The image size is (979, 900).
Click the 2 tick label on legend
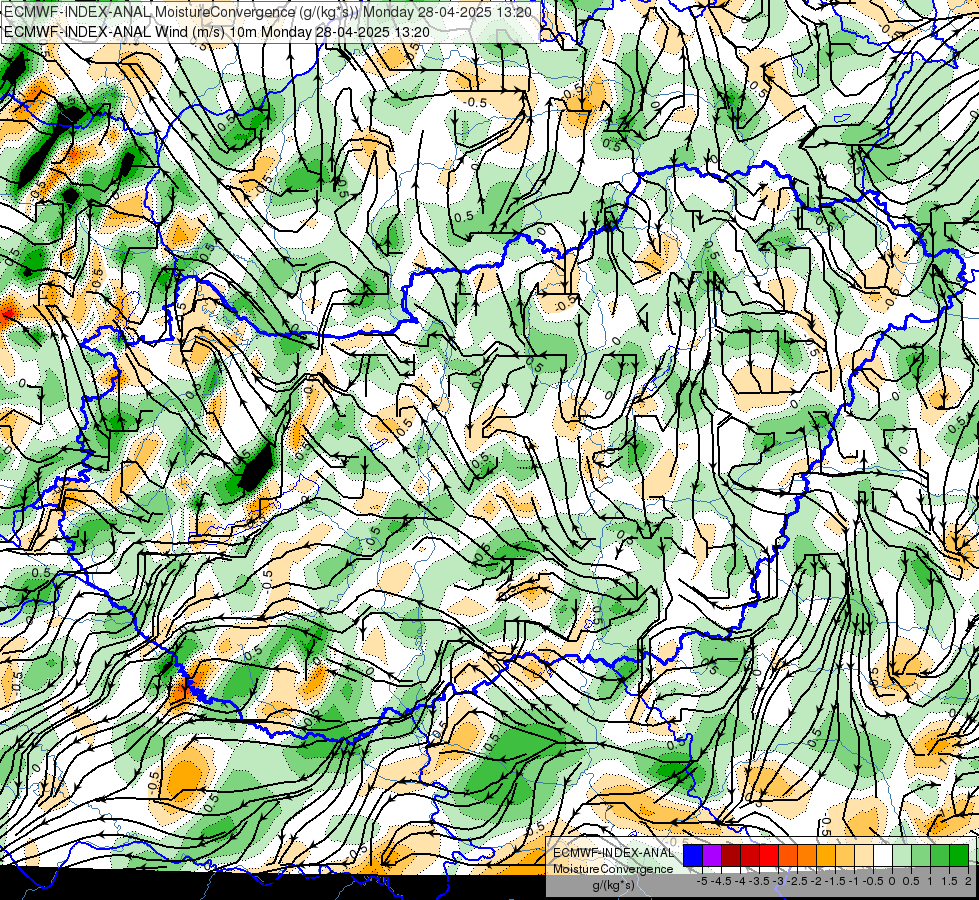(968, 881)
